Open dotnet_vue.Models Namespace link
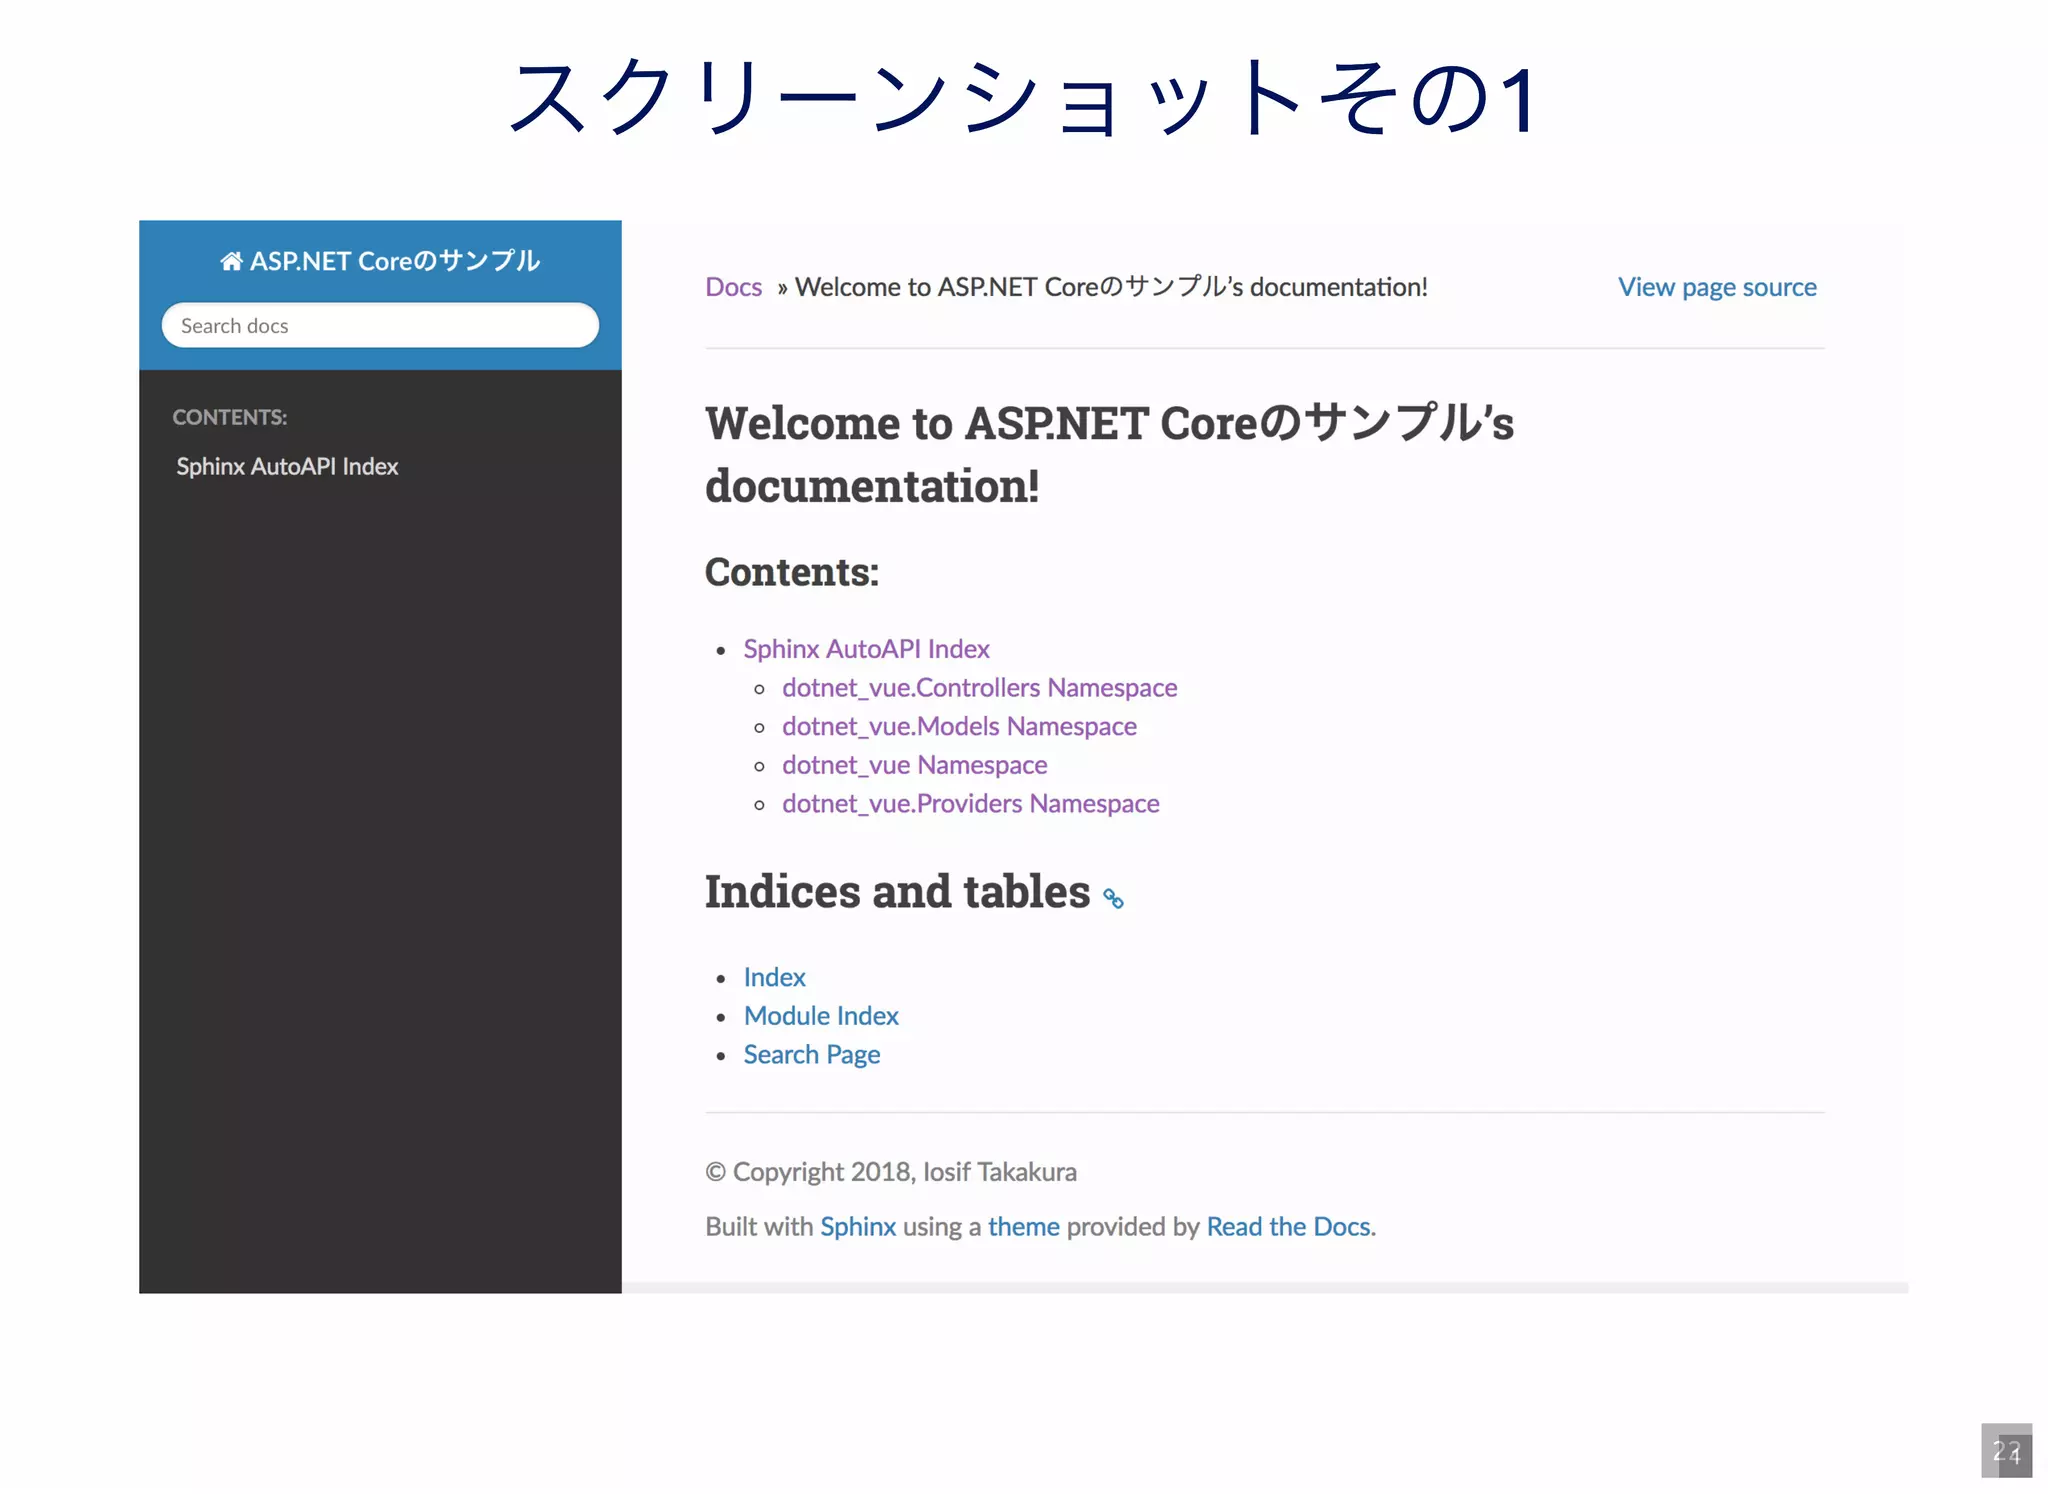 point(959,726)
